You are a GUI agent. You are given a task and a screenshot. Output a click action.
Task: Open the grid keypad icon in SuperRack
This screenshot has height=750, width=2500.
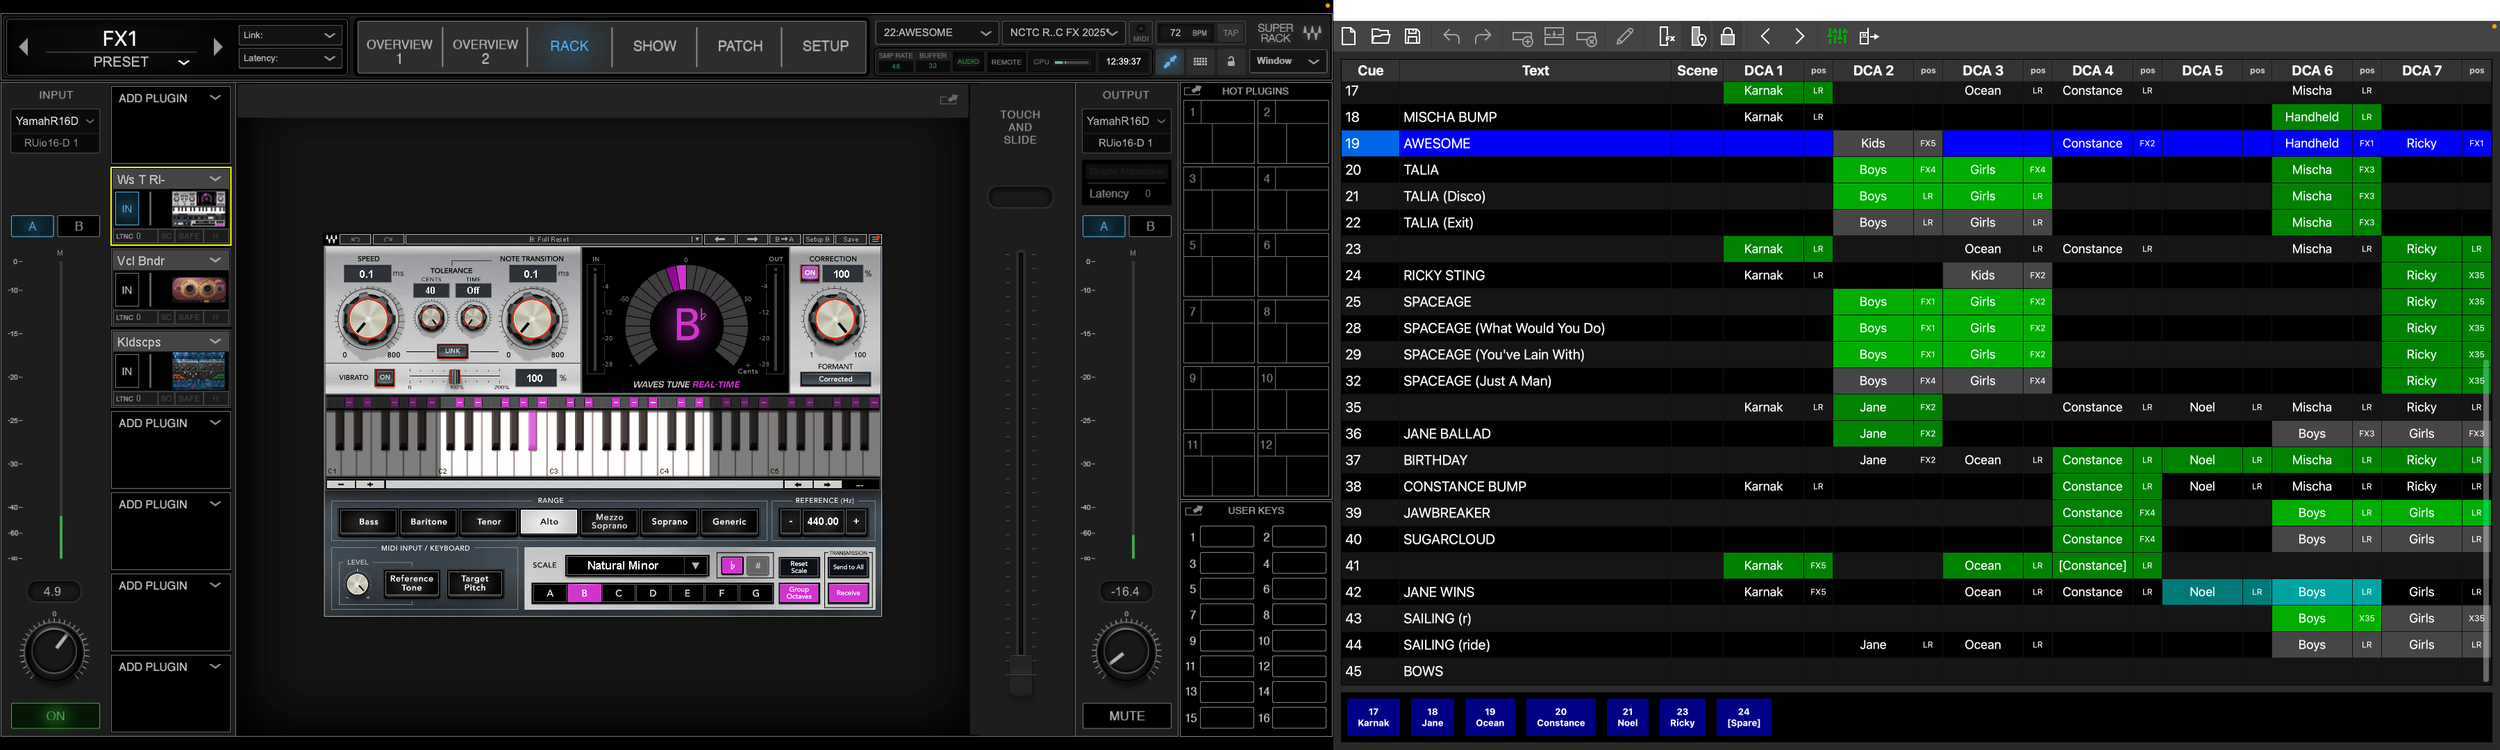click(1200, 61)
